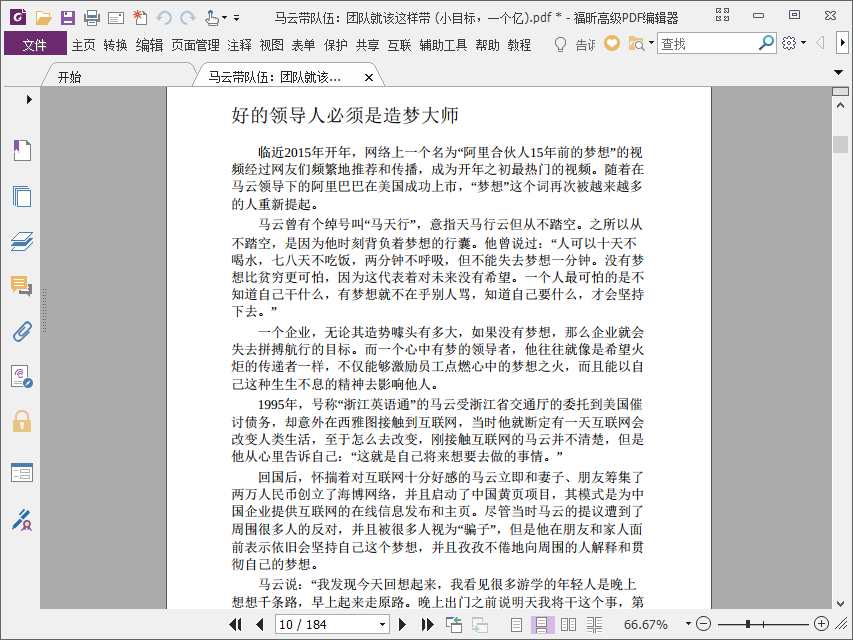Open the search settings gear icon
Image resolution: width=853 pixels, height=640 pixels.
point(789,43)
